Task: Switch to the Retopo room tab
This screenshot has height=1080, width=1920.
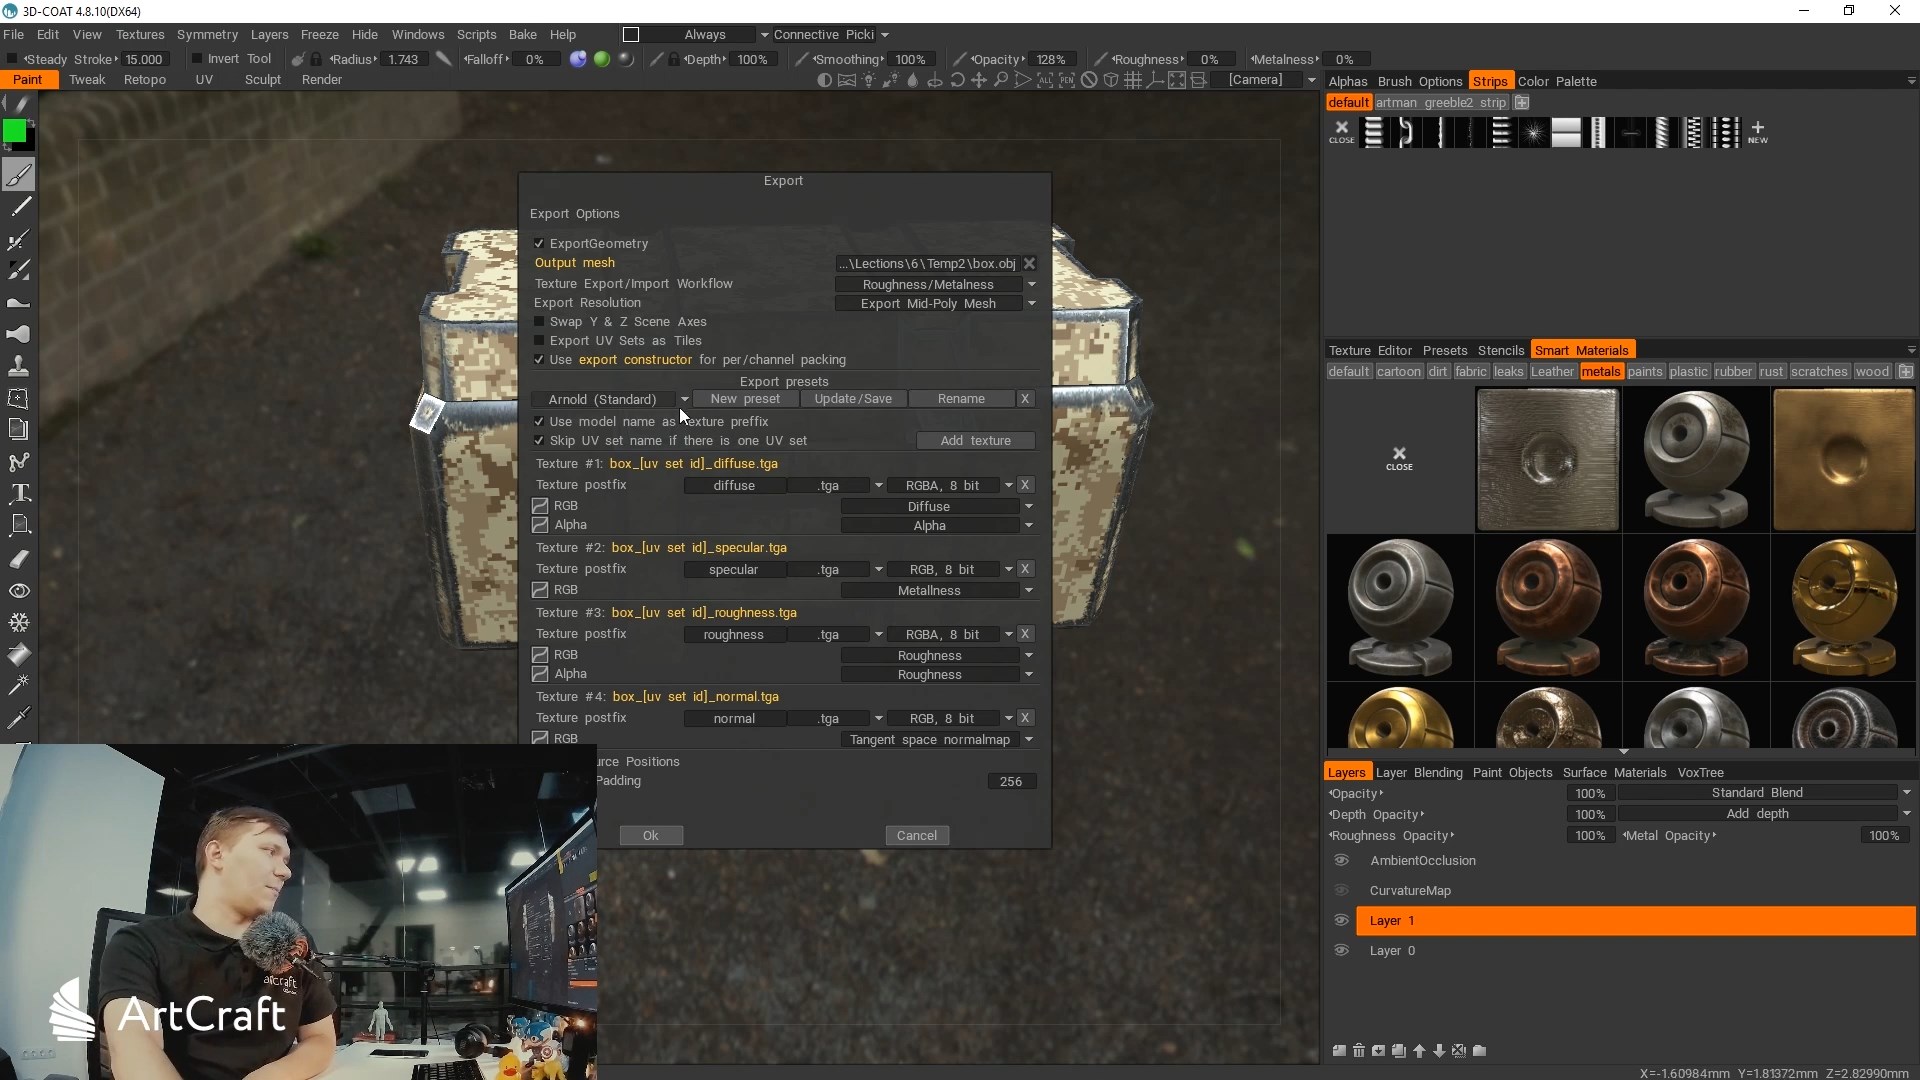Action: tap(144, 80)
